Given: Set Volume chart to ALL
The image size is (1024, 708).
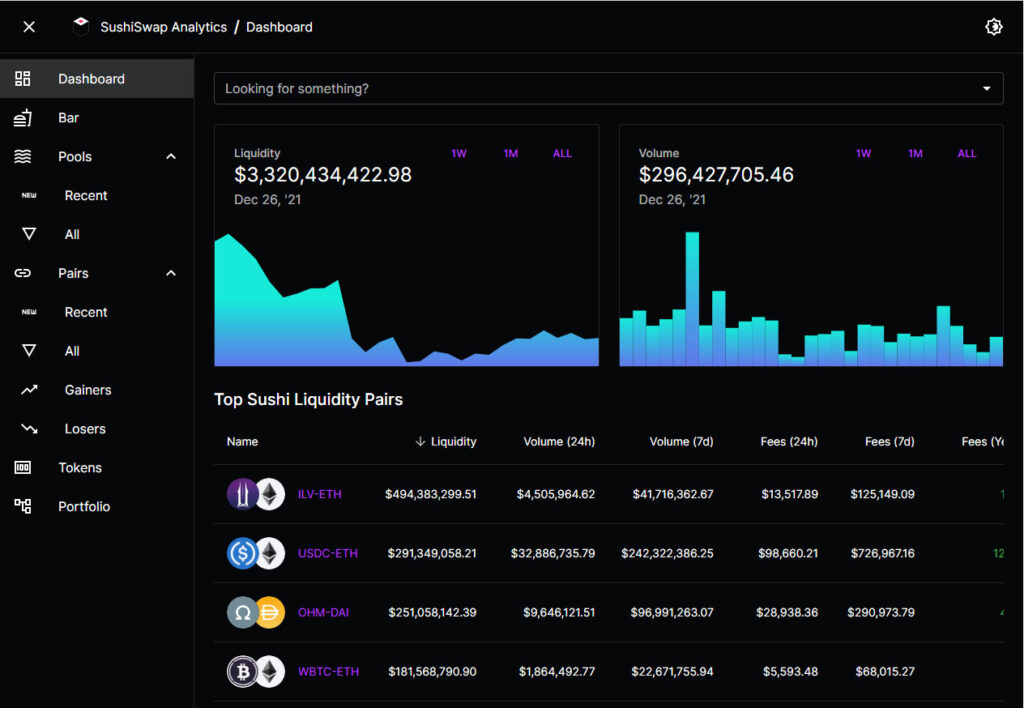Looking at the screenshot, I should pyautogui.click(x=967, y=153).
